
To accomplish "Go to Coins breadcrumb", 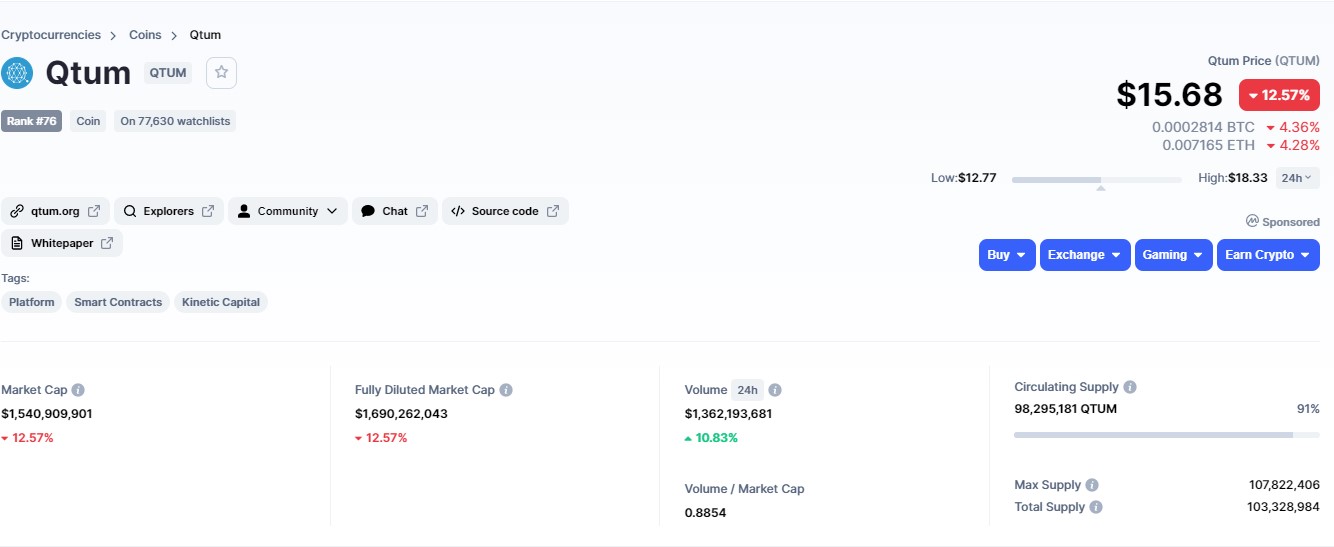I will (x=145, y=35).
